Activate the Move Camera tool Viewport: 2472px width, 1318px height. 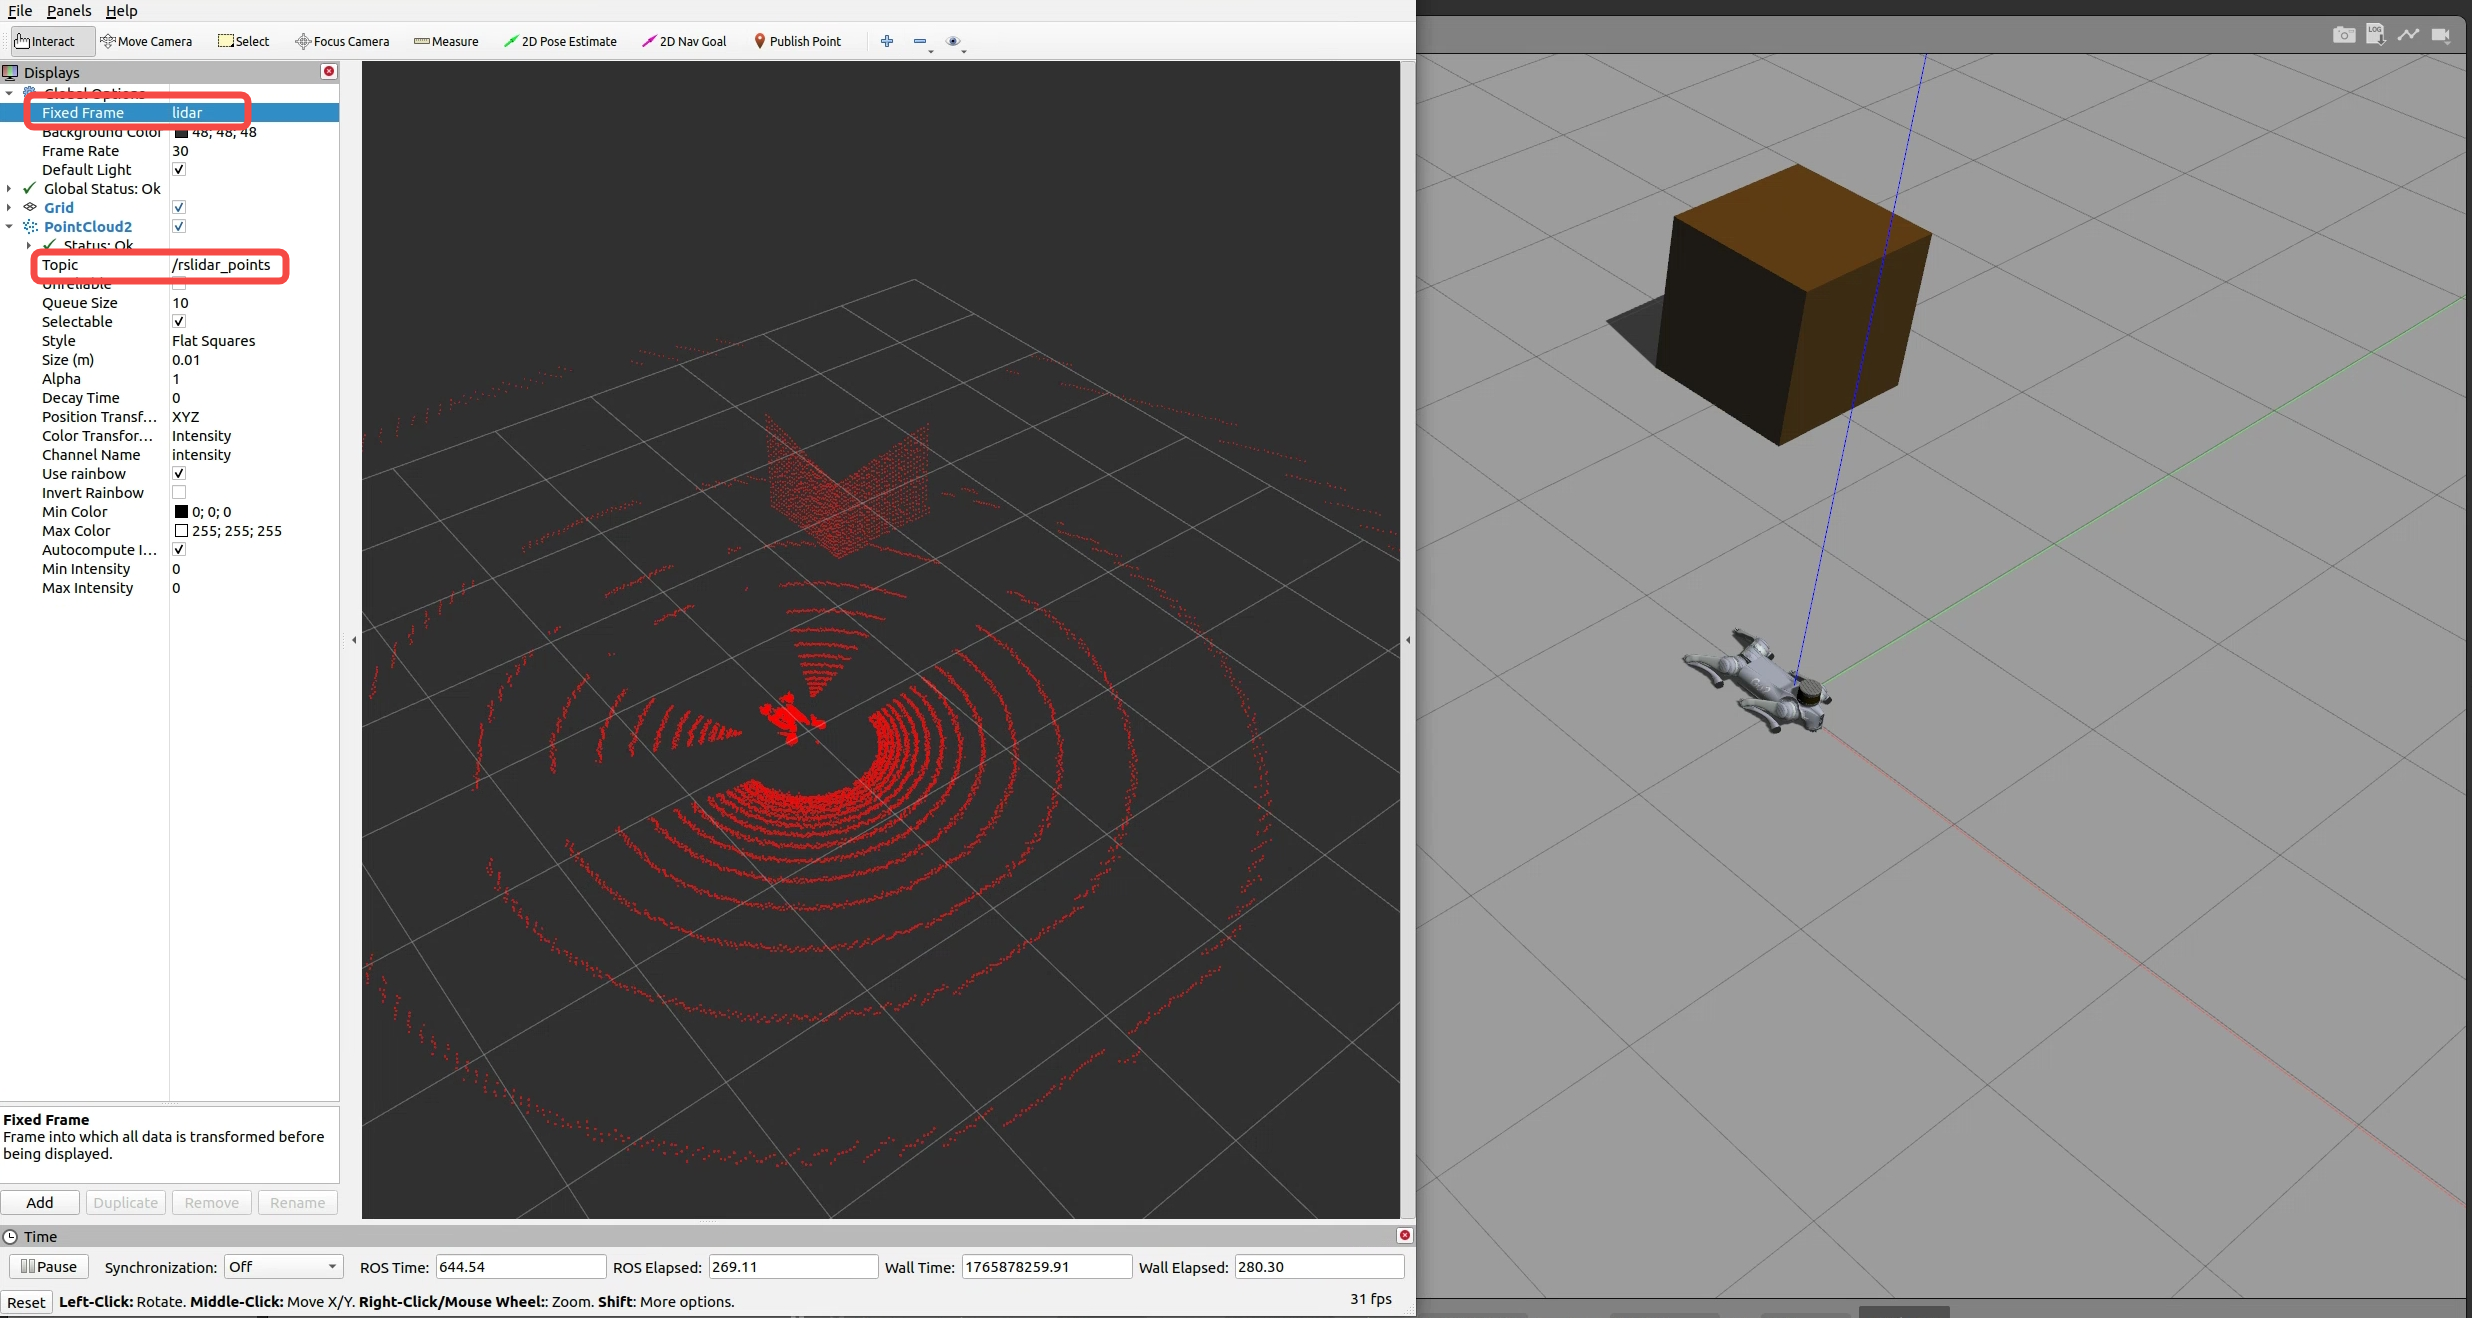point(146,41)
